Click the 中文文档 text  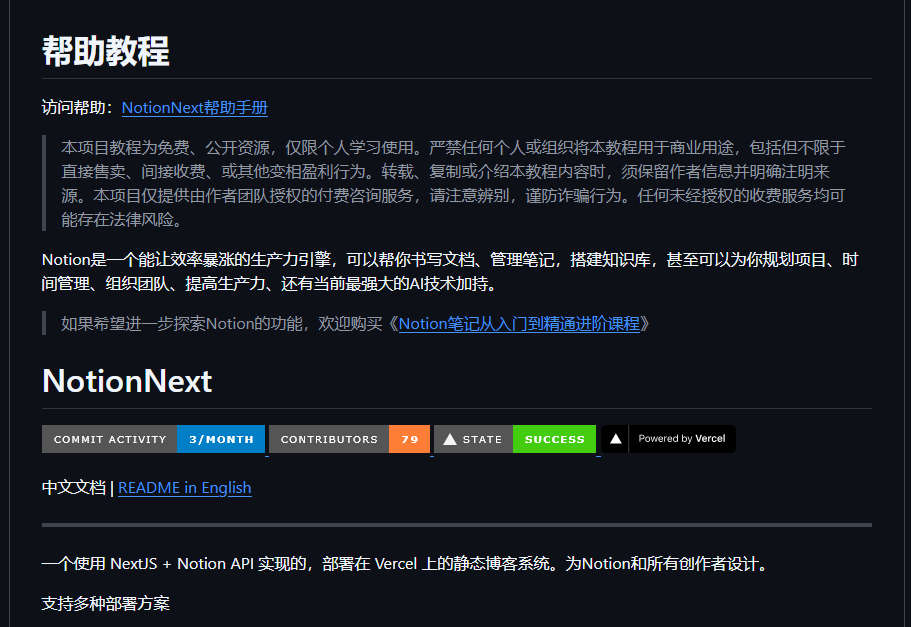74,488
